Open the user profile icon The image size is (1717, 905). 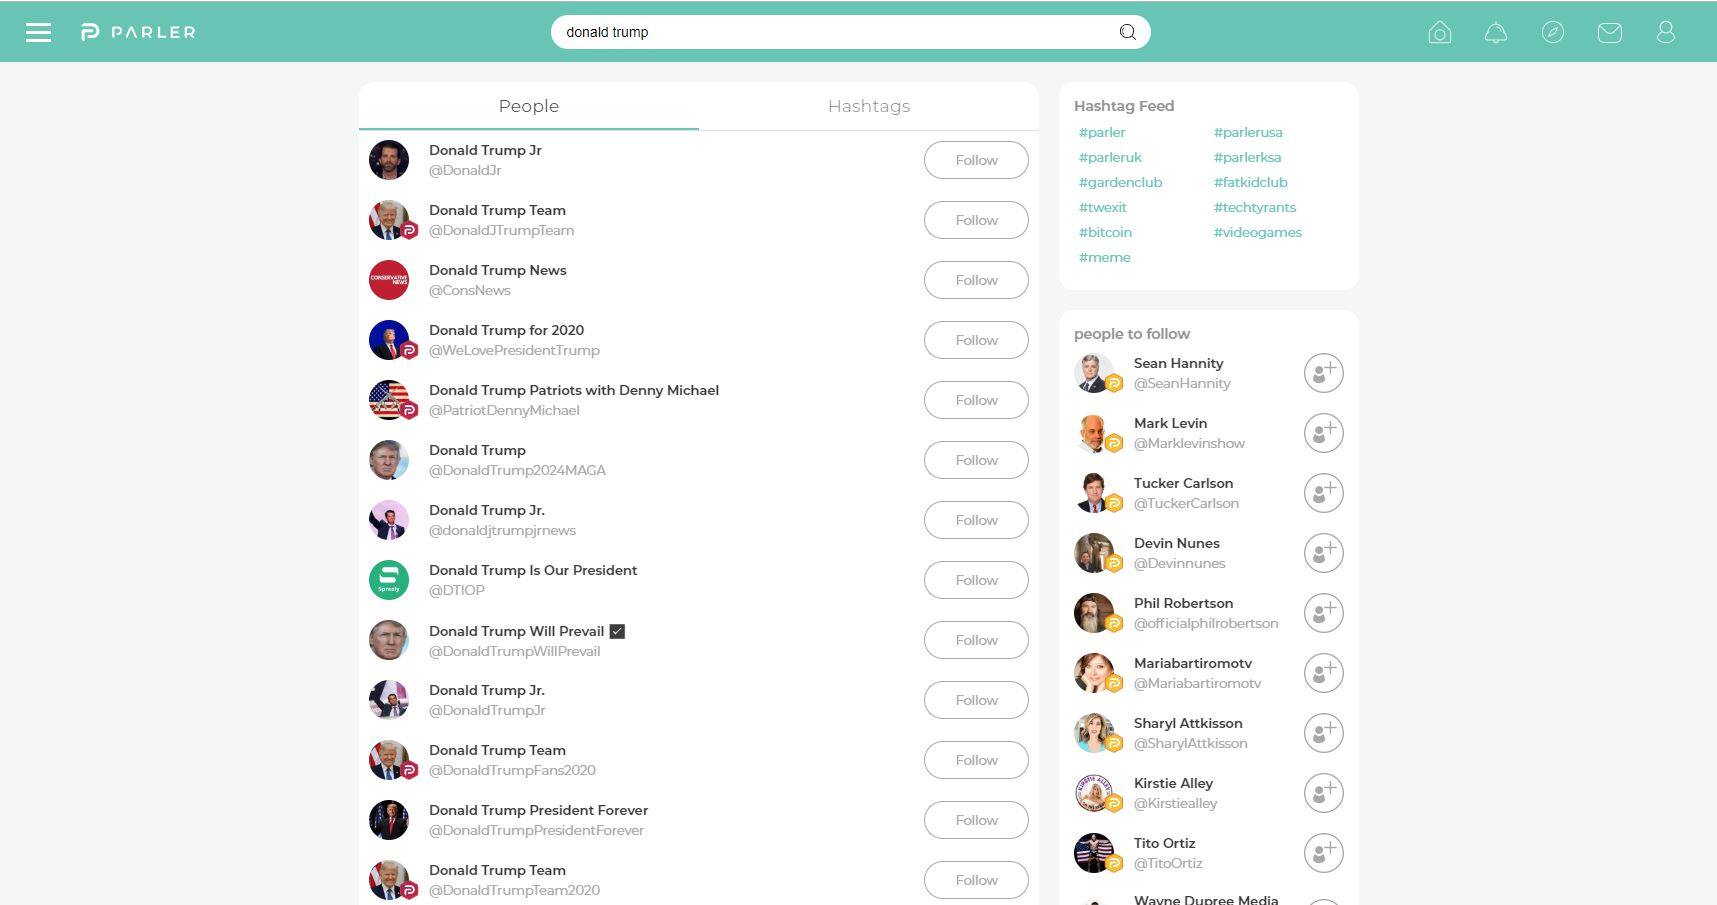[1665, 33]
